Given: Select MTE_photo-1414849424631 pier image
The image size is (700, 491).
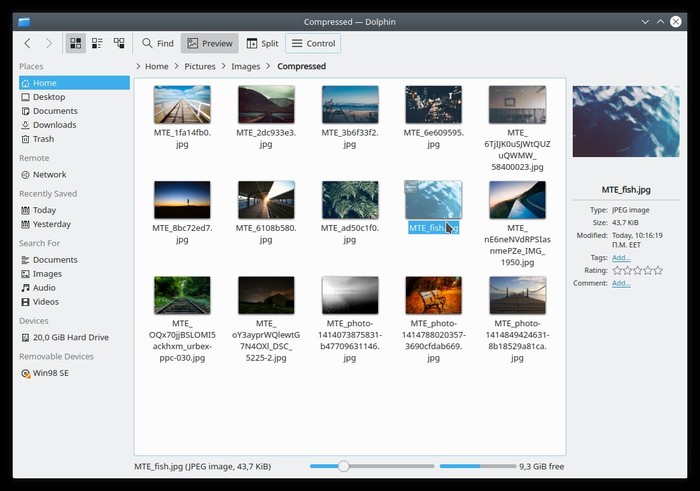Looking at the screenshot, I should [517, 295].
